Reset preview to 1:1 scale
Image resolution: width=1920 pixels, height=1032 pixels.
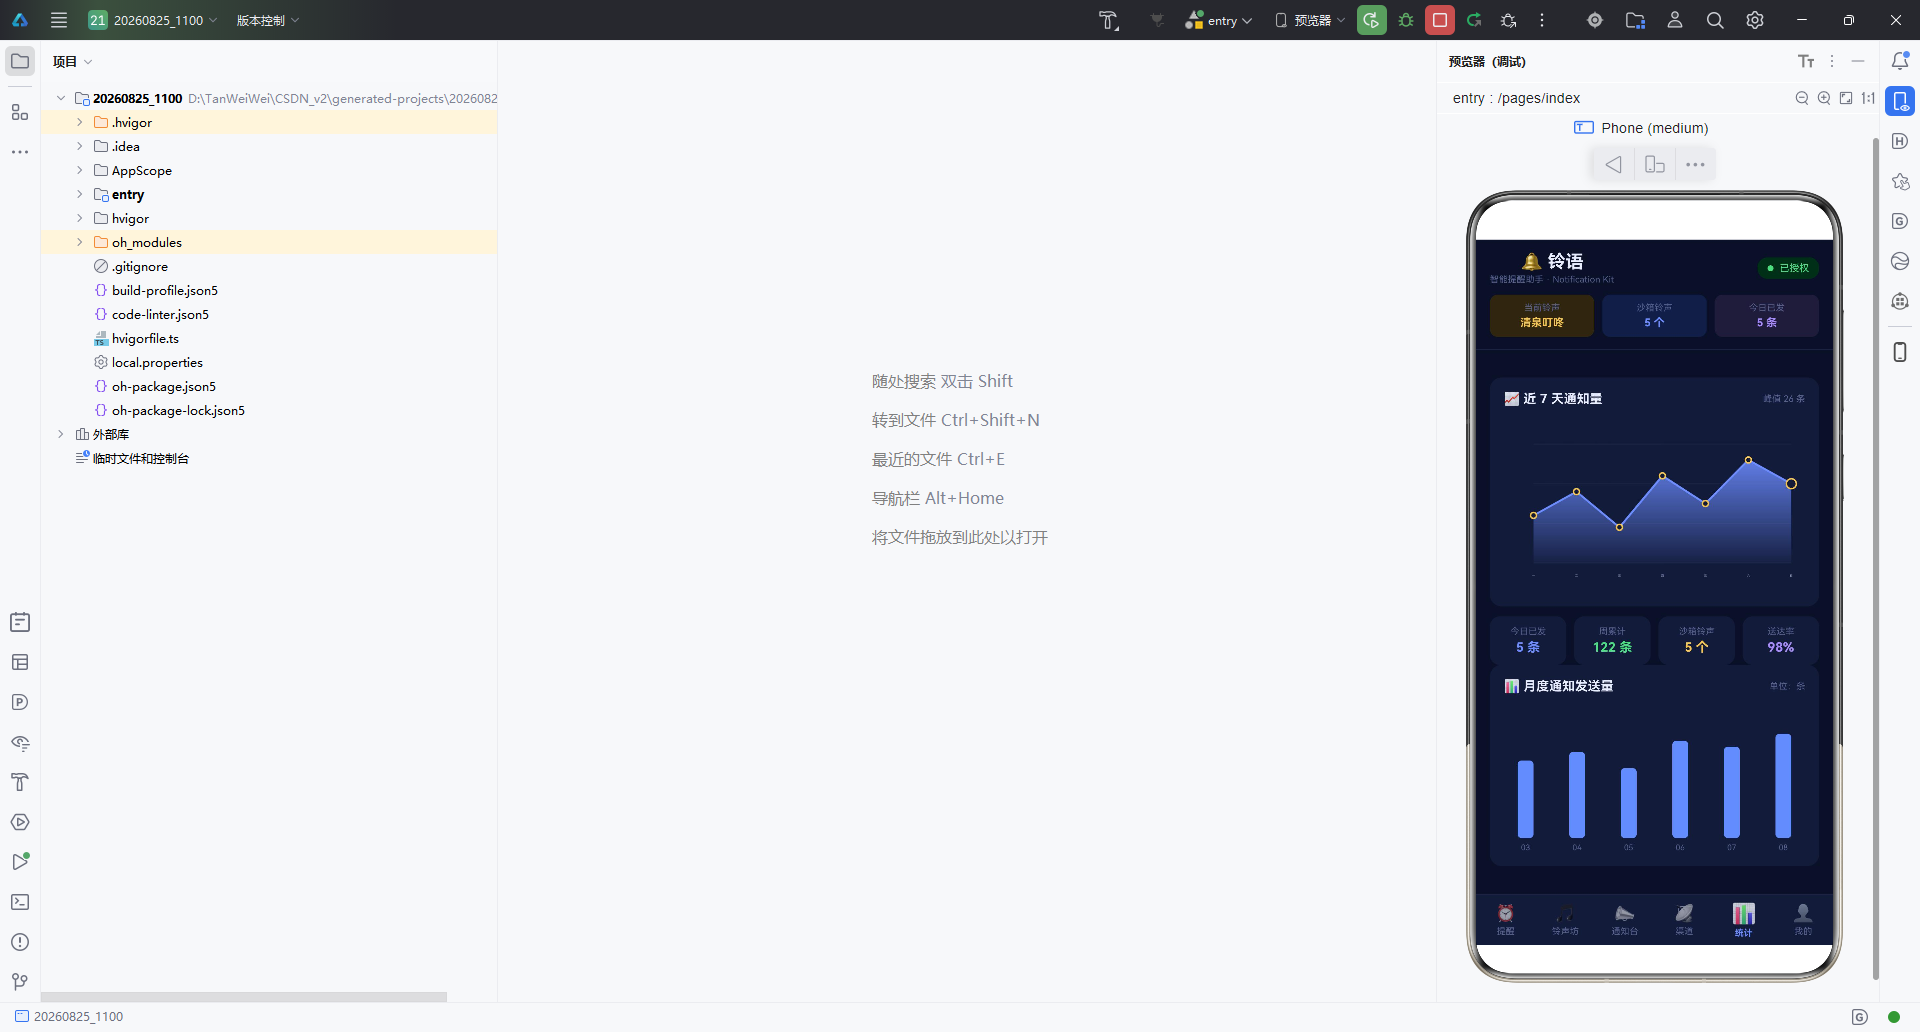point(1868,98)
